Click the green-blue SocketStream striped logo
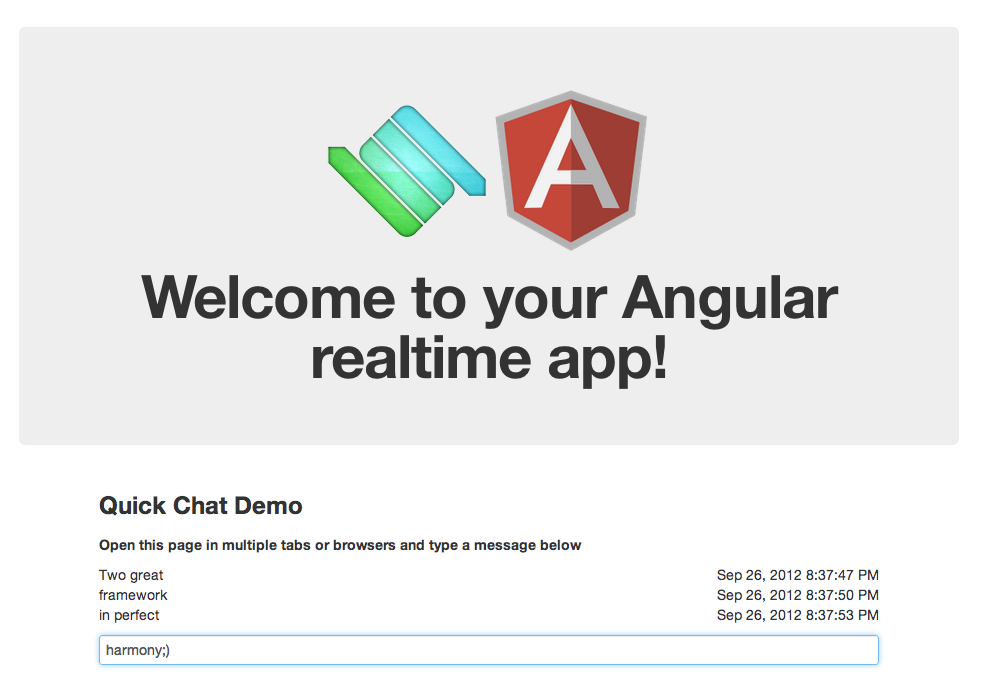This screenshot has height=696, width=983. tap(407, 171)
